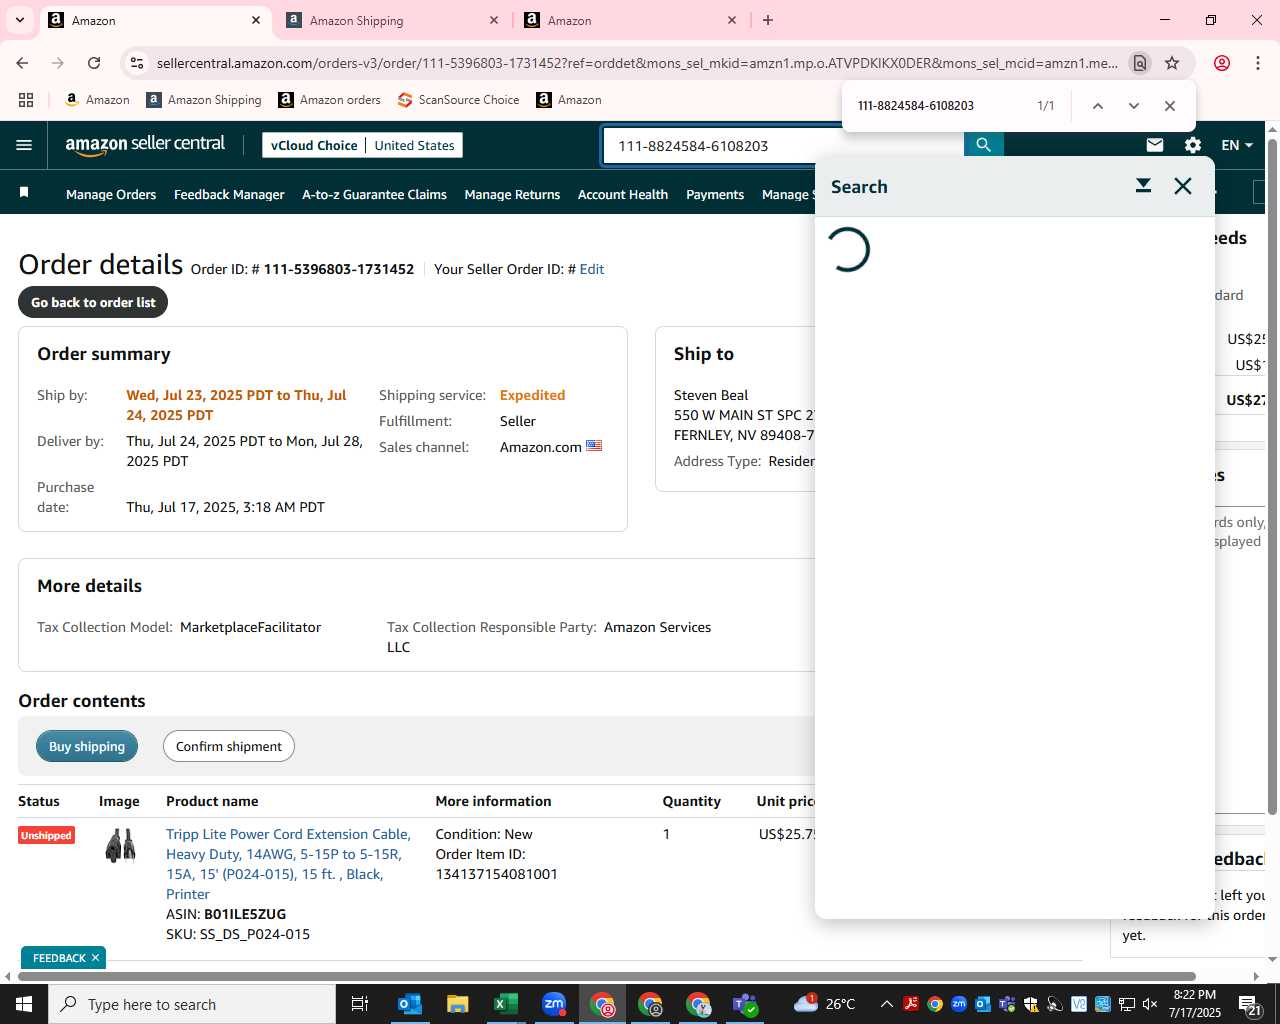Open Manage Returns menu
The image size is (1280, 1024).
coord(512,194)
